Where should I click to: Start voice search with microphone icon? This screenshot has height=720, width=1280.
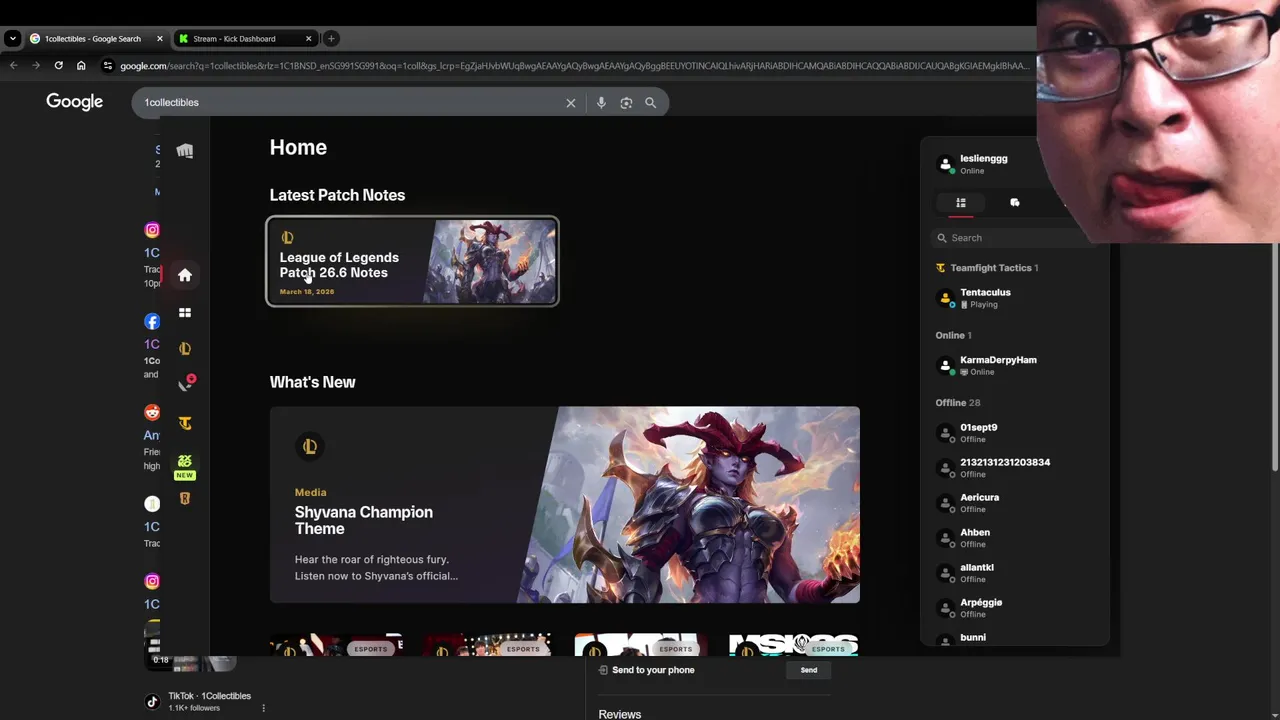coord(601,103)
